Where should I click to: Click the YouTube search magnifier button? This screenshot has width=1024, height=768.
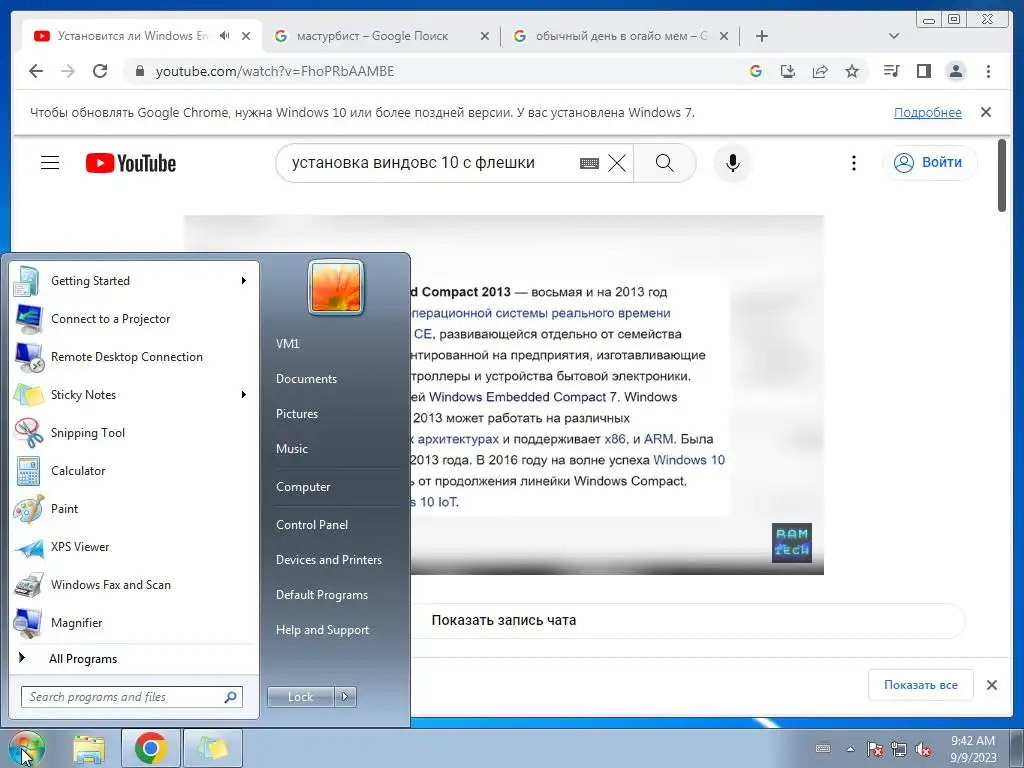coord(664,163)
